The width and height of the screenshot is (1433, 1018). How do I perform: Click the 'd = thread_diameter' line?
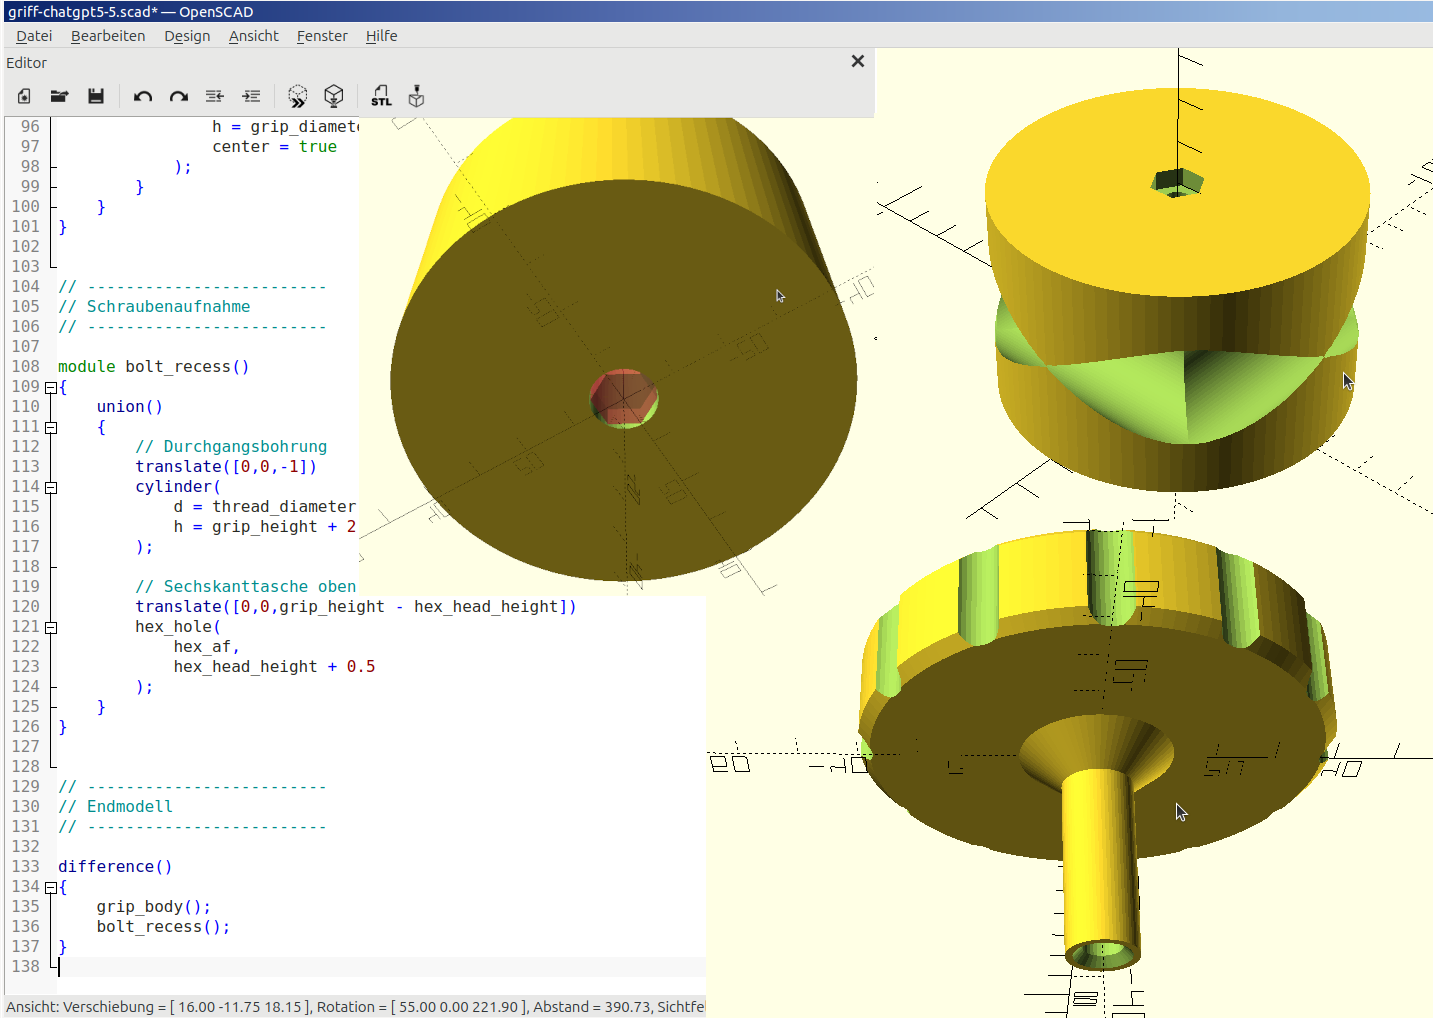click(265, 507)
